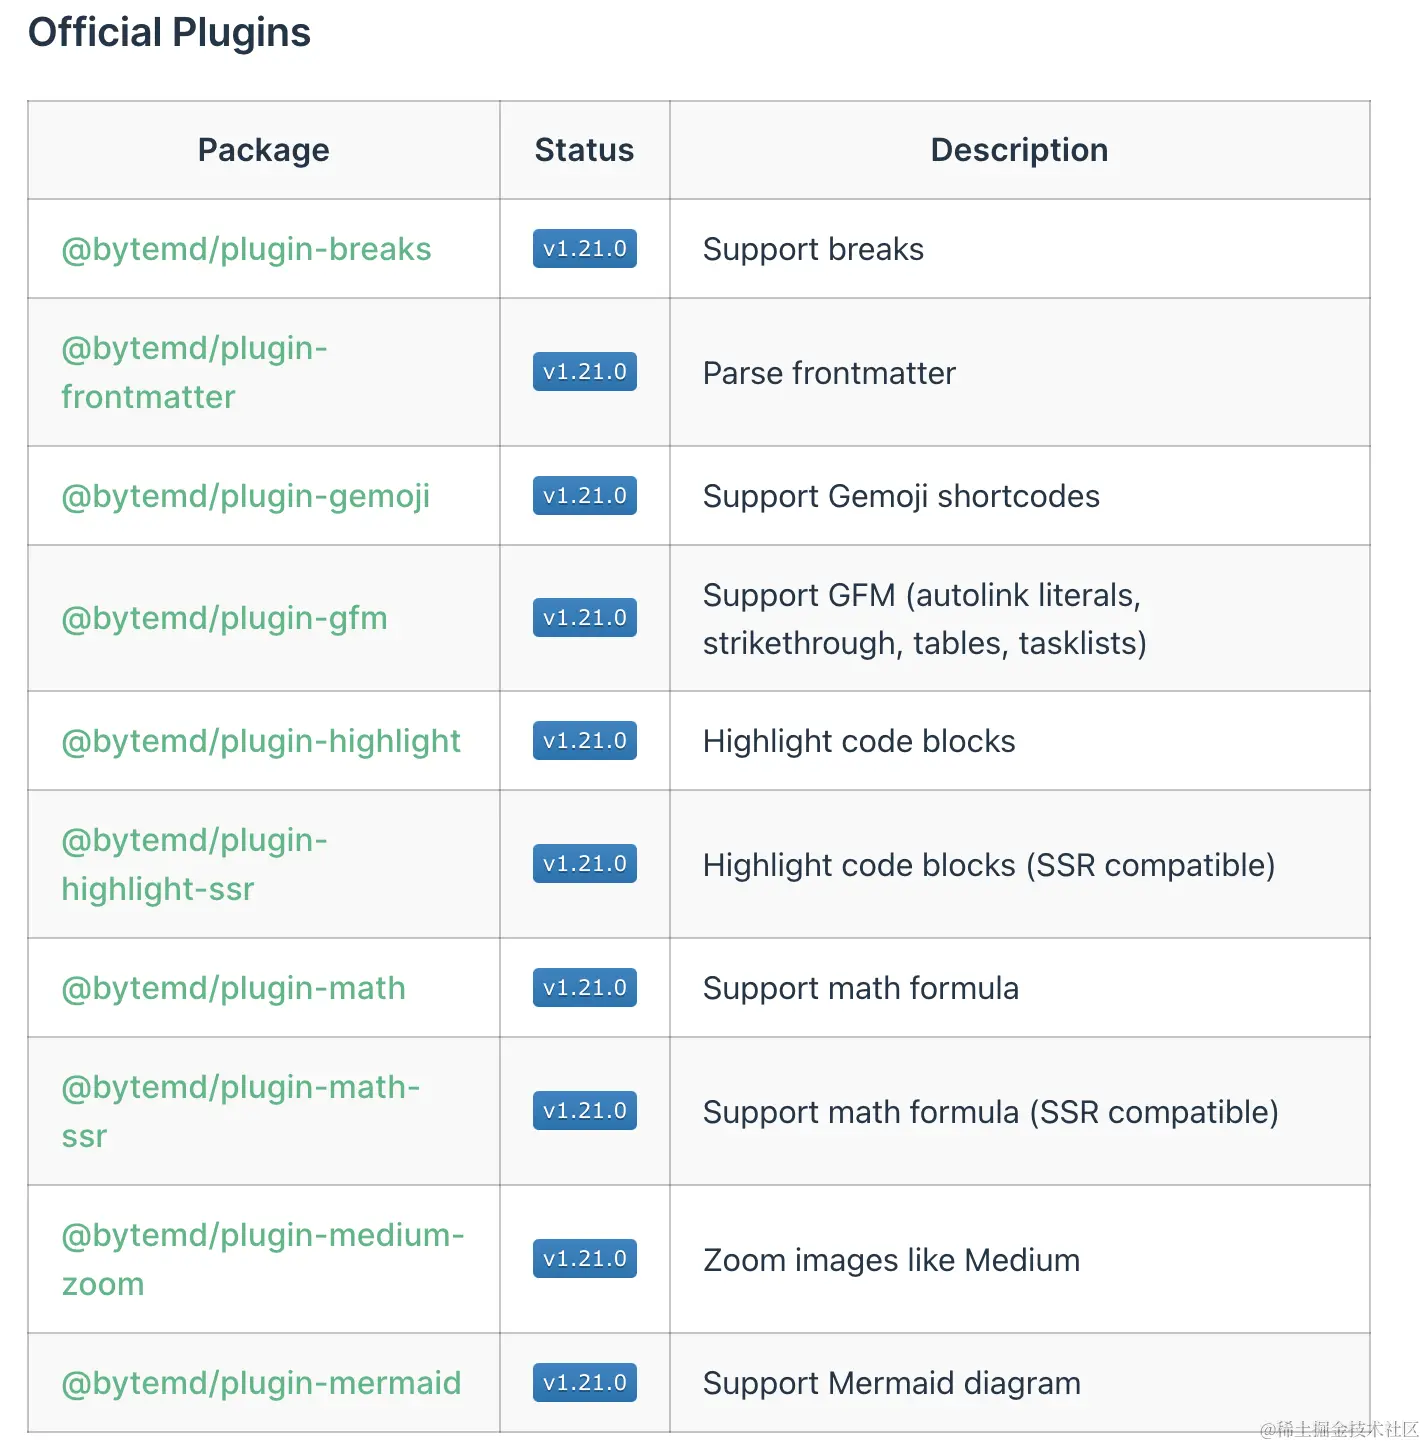
Task: Open the @bytemd/plugin-mermaid package link
Action: point(260,1382)
